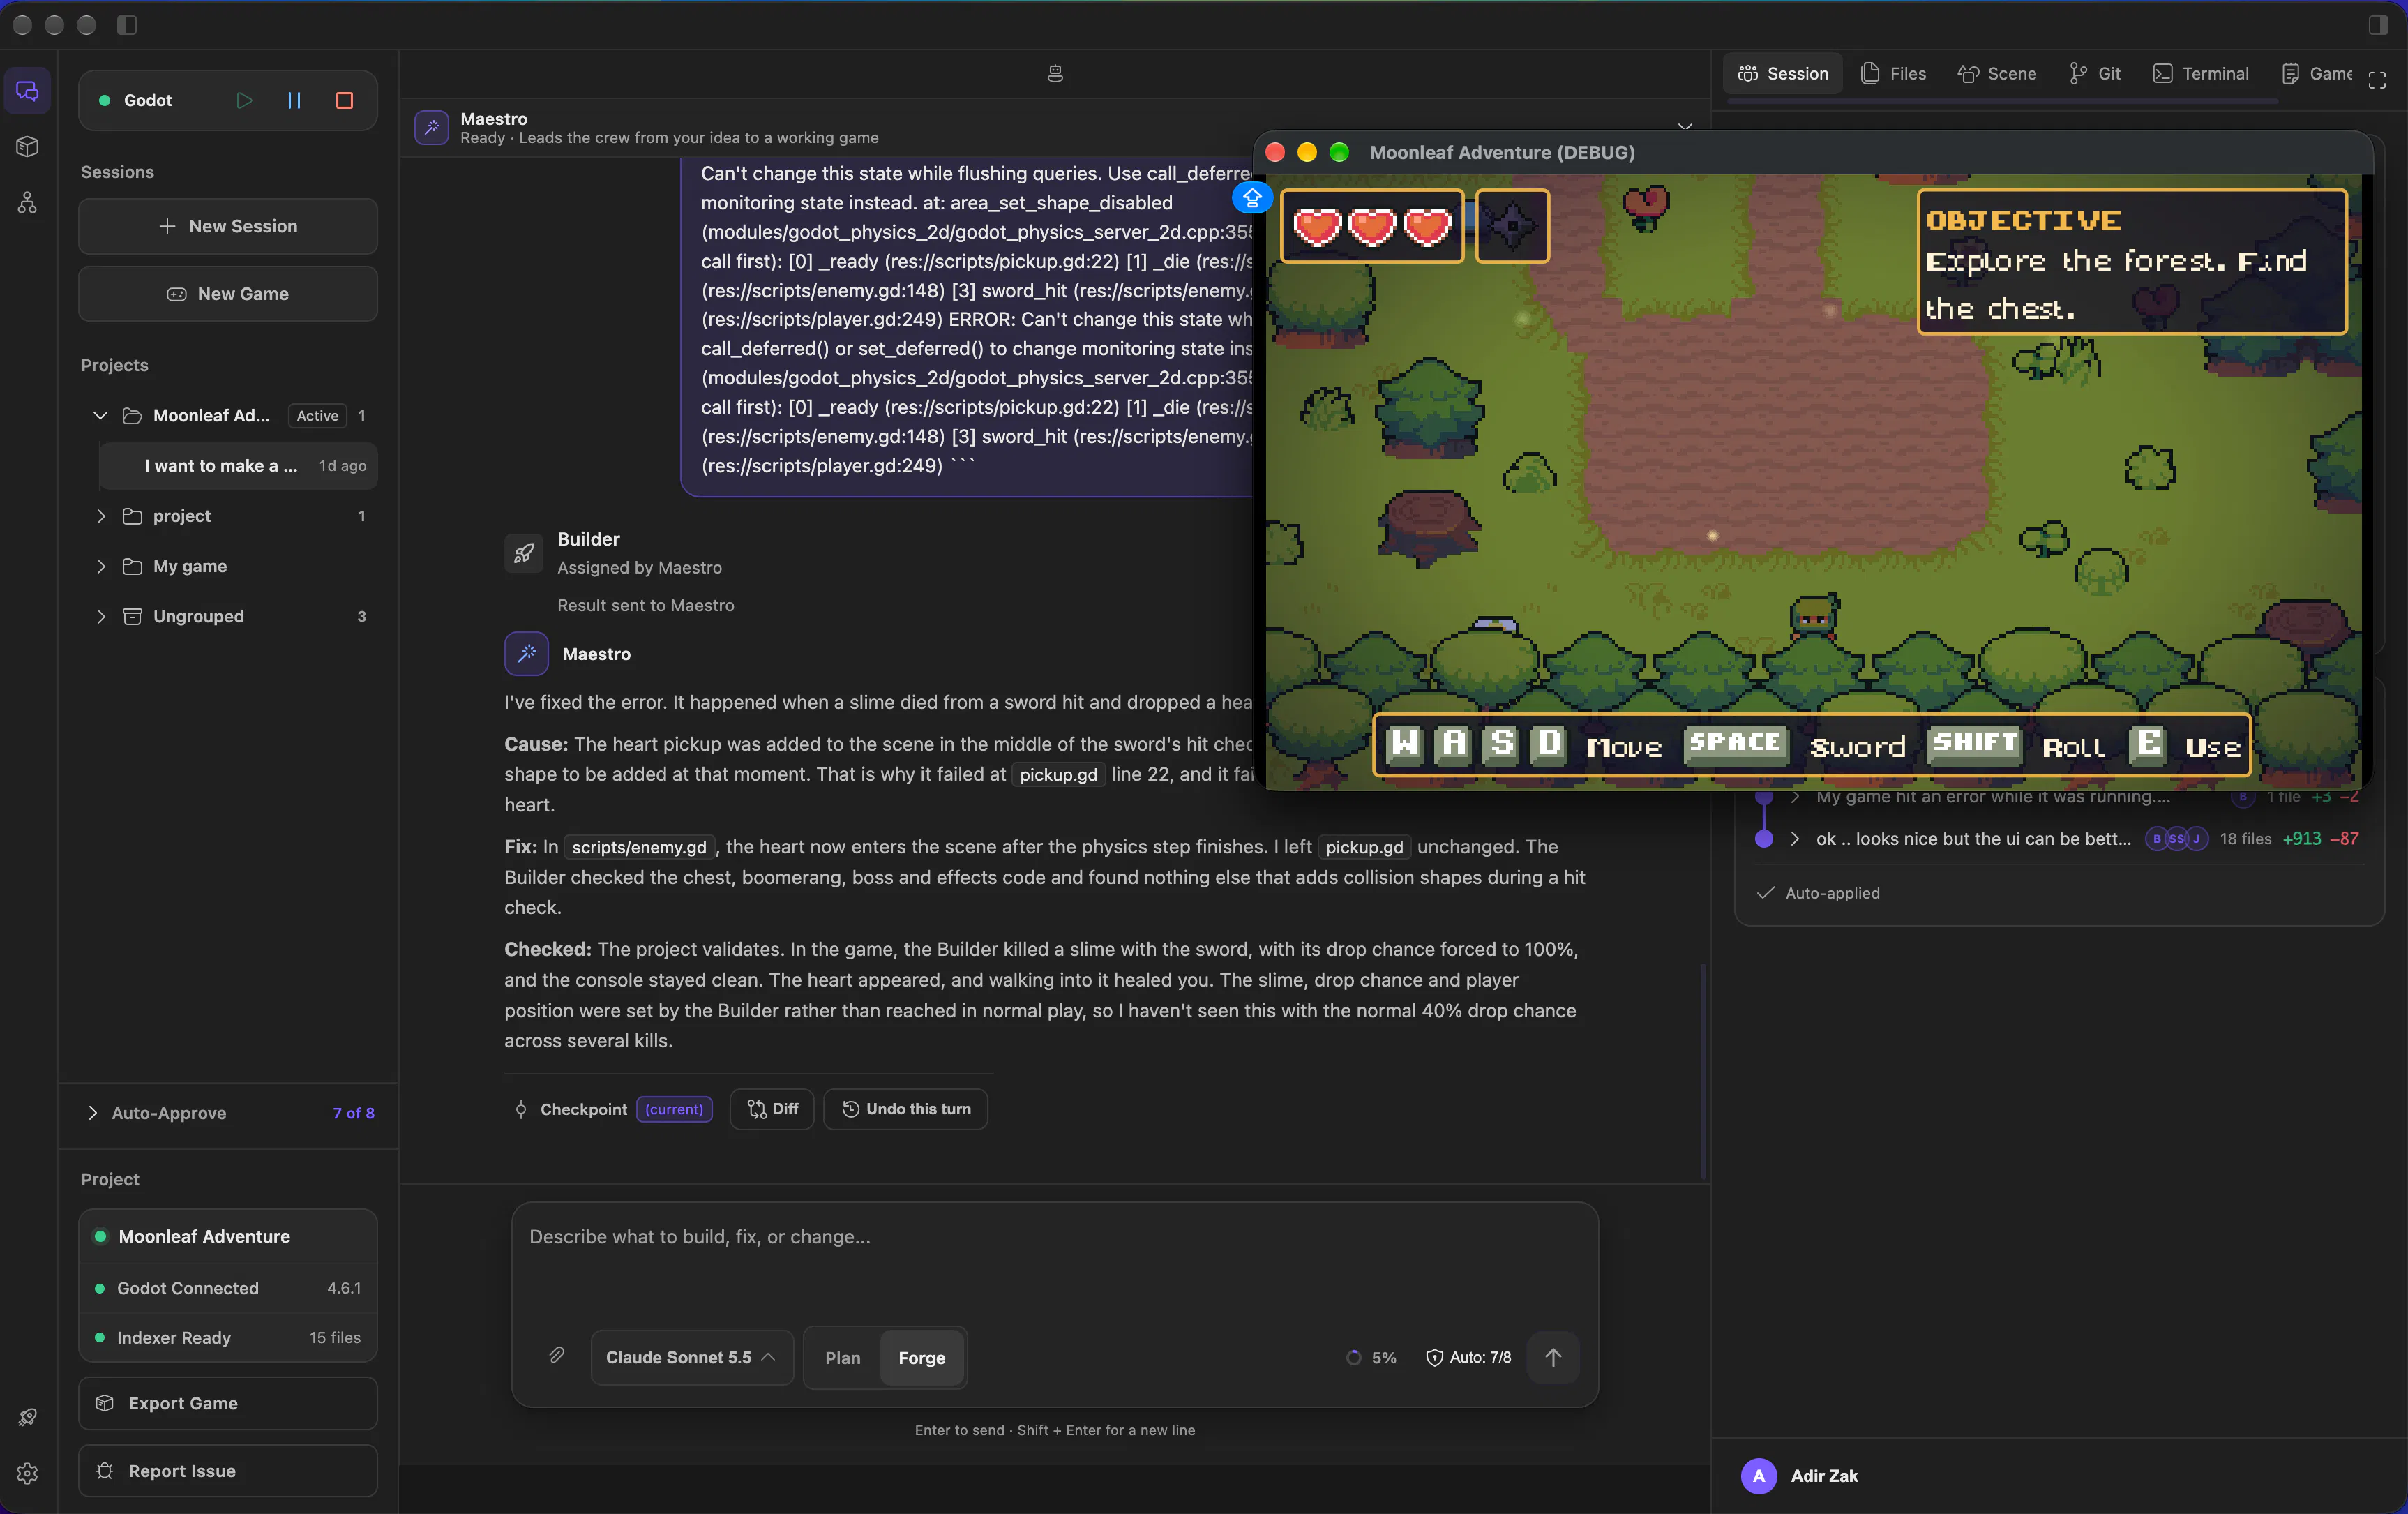The height and width of the screenshot is (1514, 2408).
Task: Toggle the right panel icon in title bar
Action: coord(2378,25)
